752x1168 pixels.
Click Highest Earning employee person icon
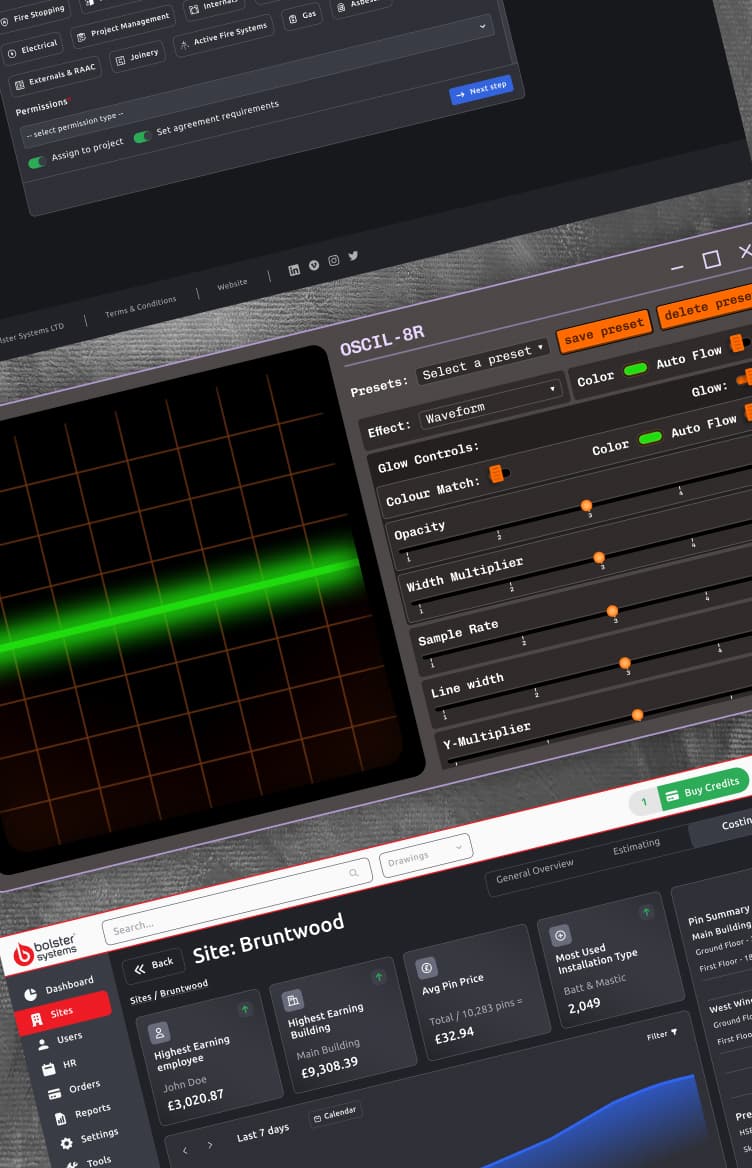pos(159,1032)
